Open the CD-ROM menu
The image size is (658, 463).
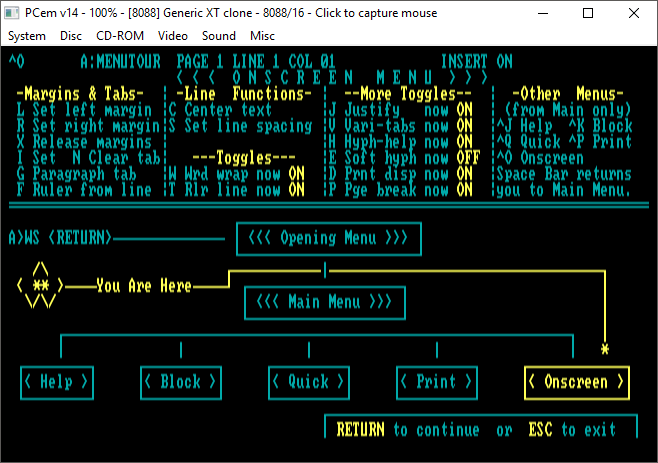pyautogui.click(x=120, y=36)
